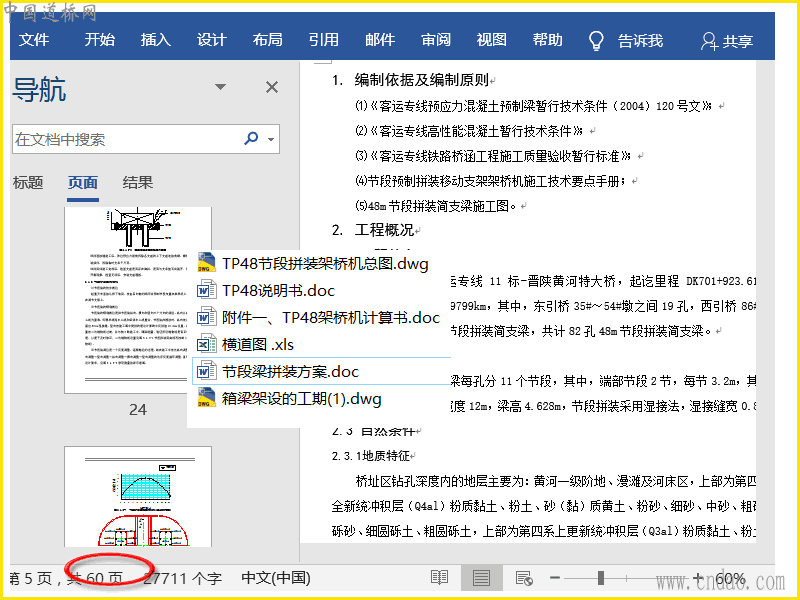Click the zoom out minus button

[555, 578]
